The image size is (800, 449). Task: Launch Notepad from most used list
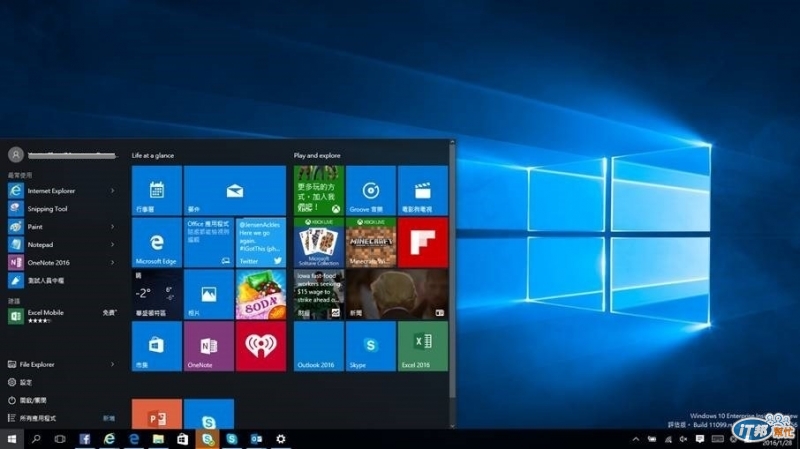[x=60, y=244]
